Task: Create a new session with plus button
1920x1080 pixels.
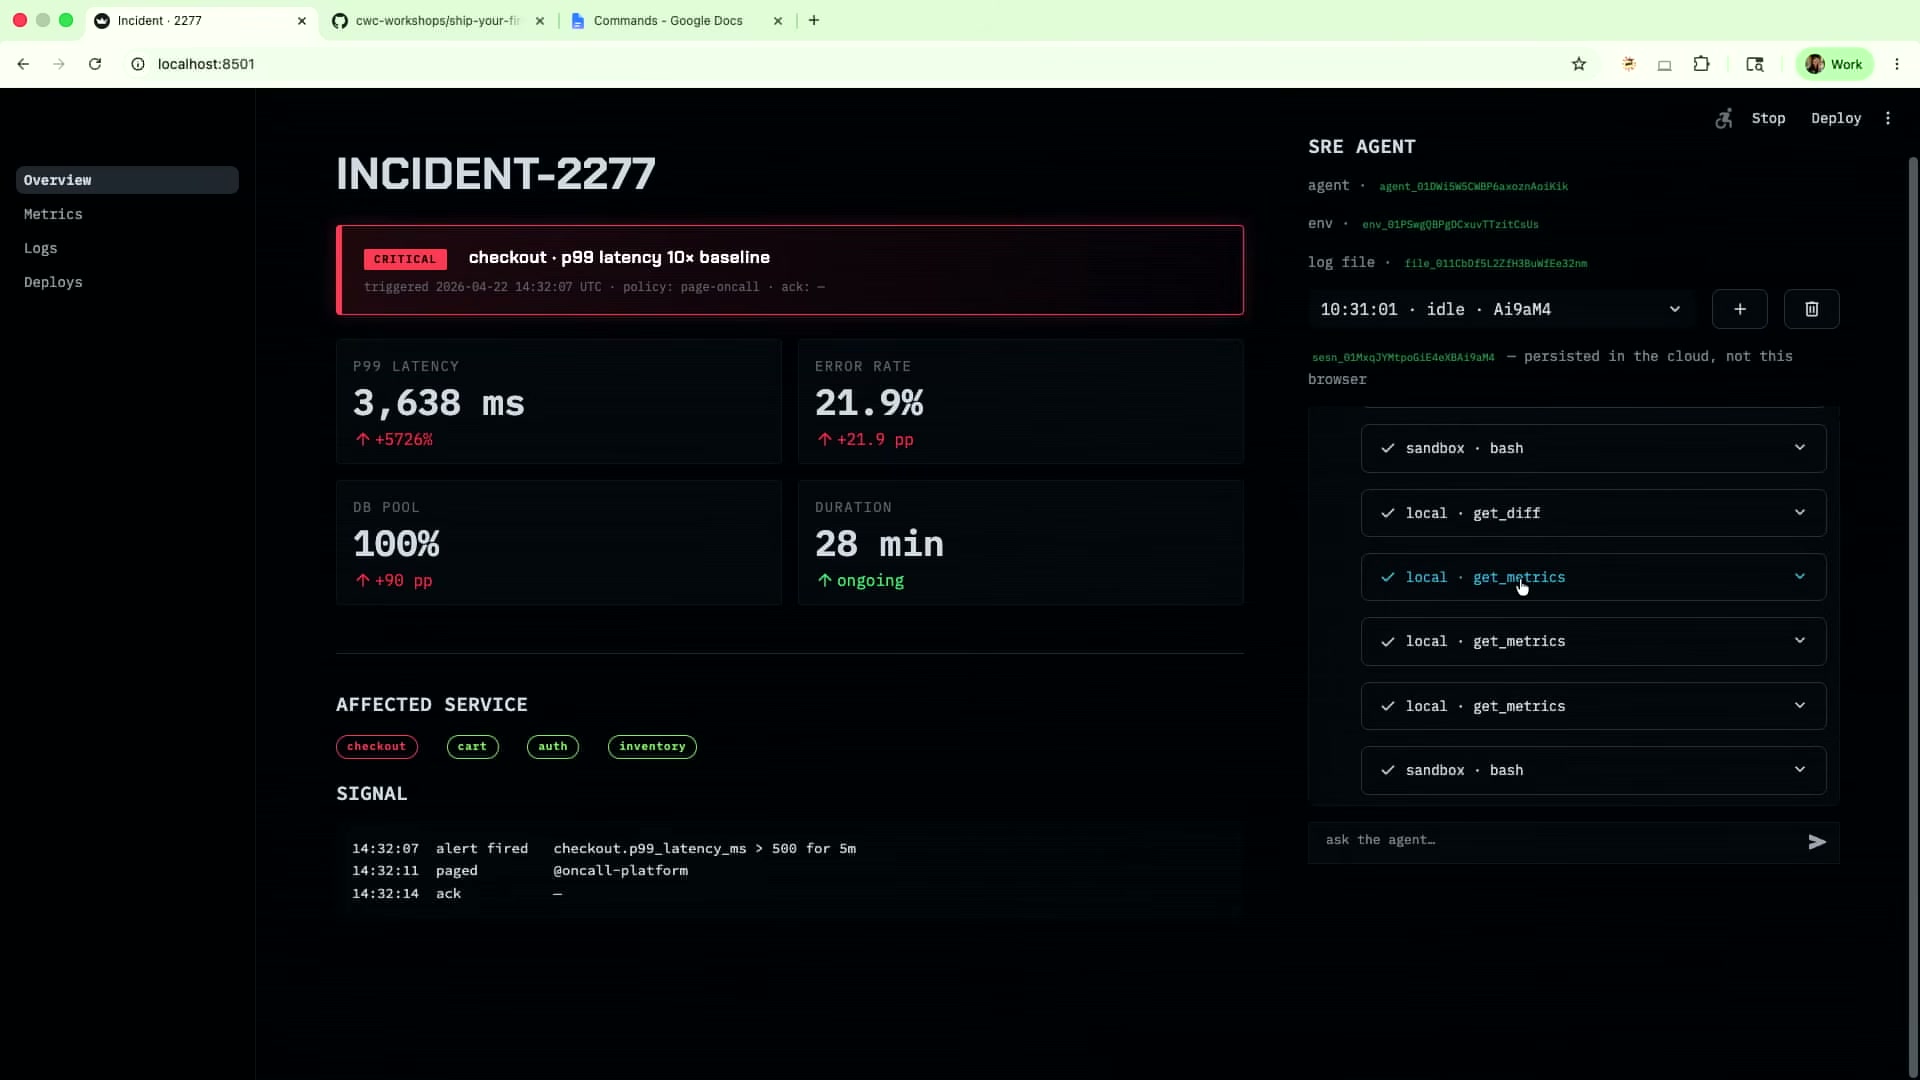Action: click(1740, 309)
